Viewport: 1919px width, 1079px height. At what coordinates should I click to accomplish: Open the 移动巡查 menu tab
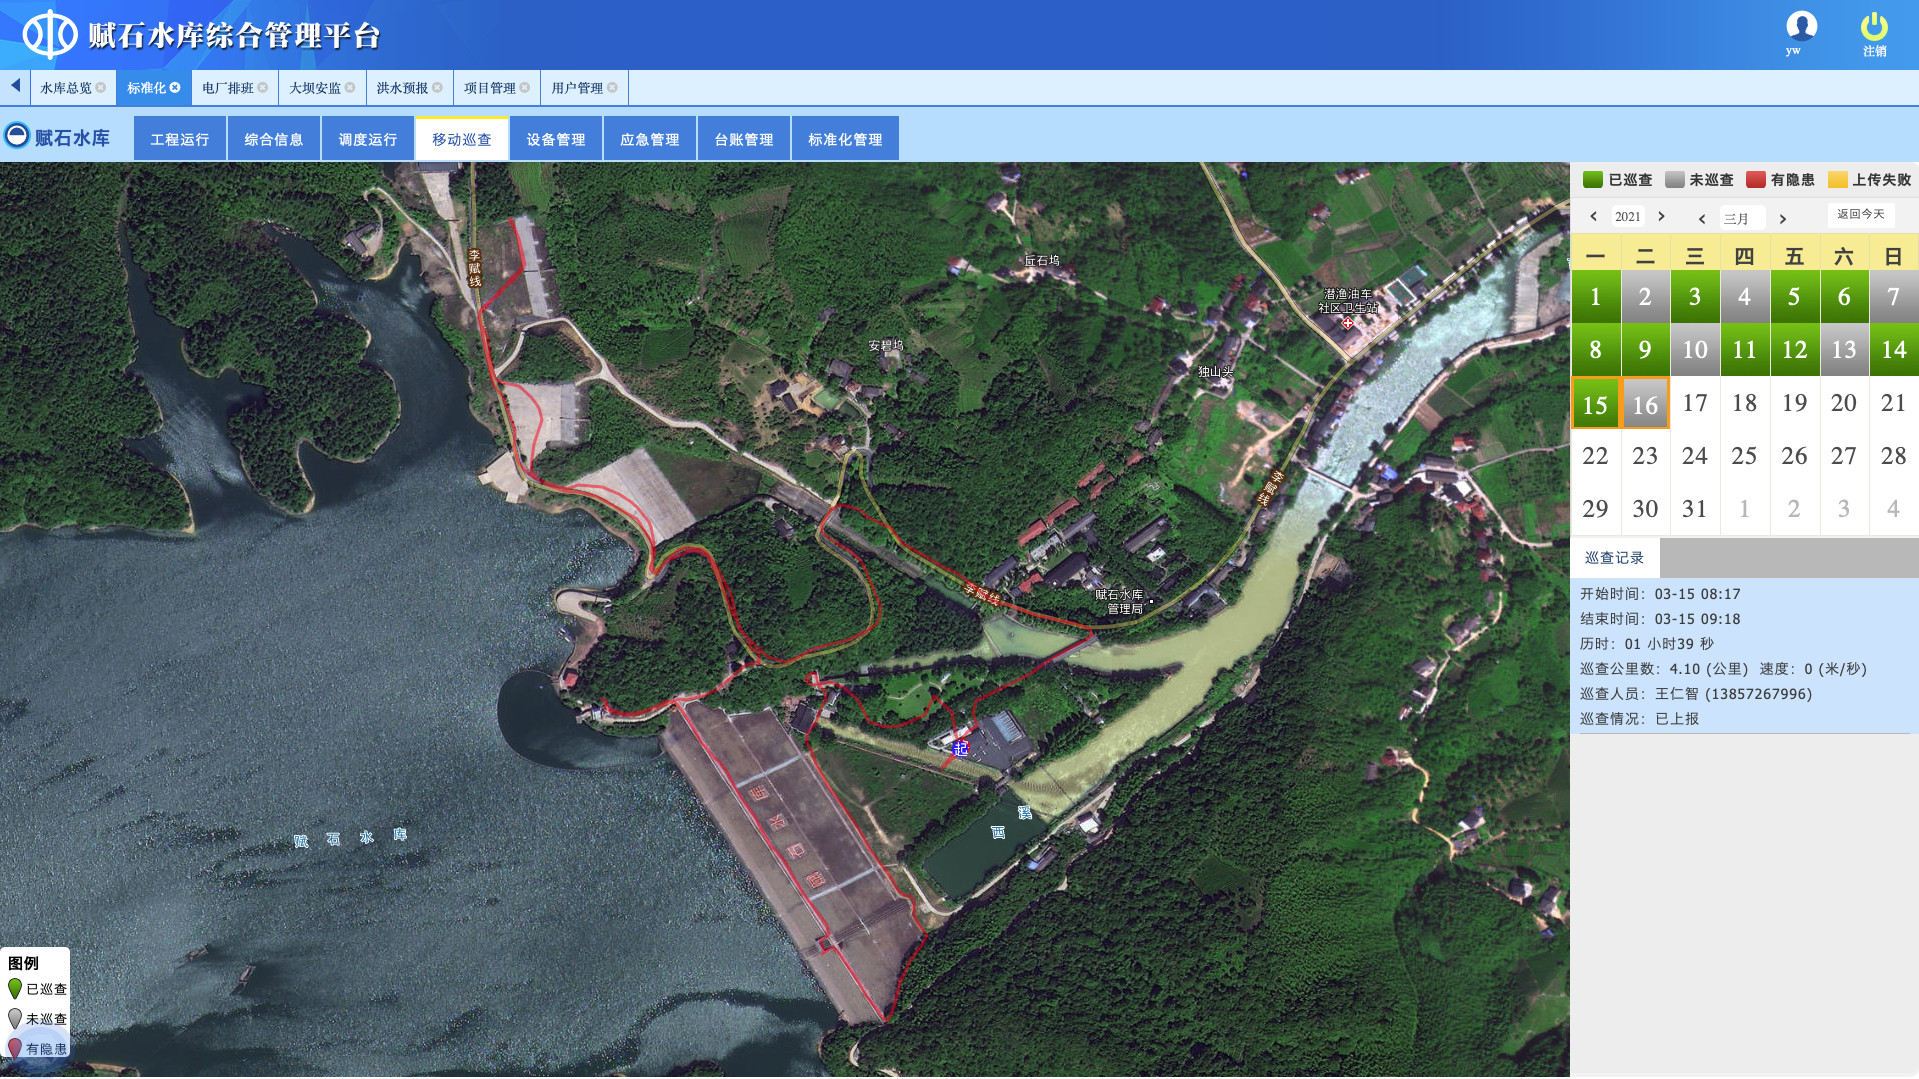(461, 139)
